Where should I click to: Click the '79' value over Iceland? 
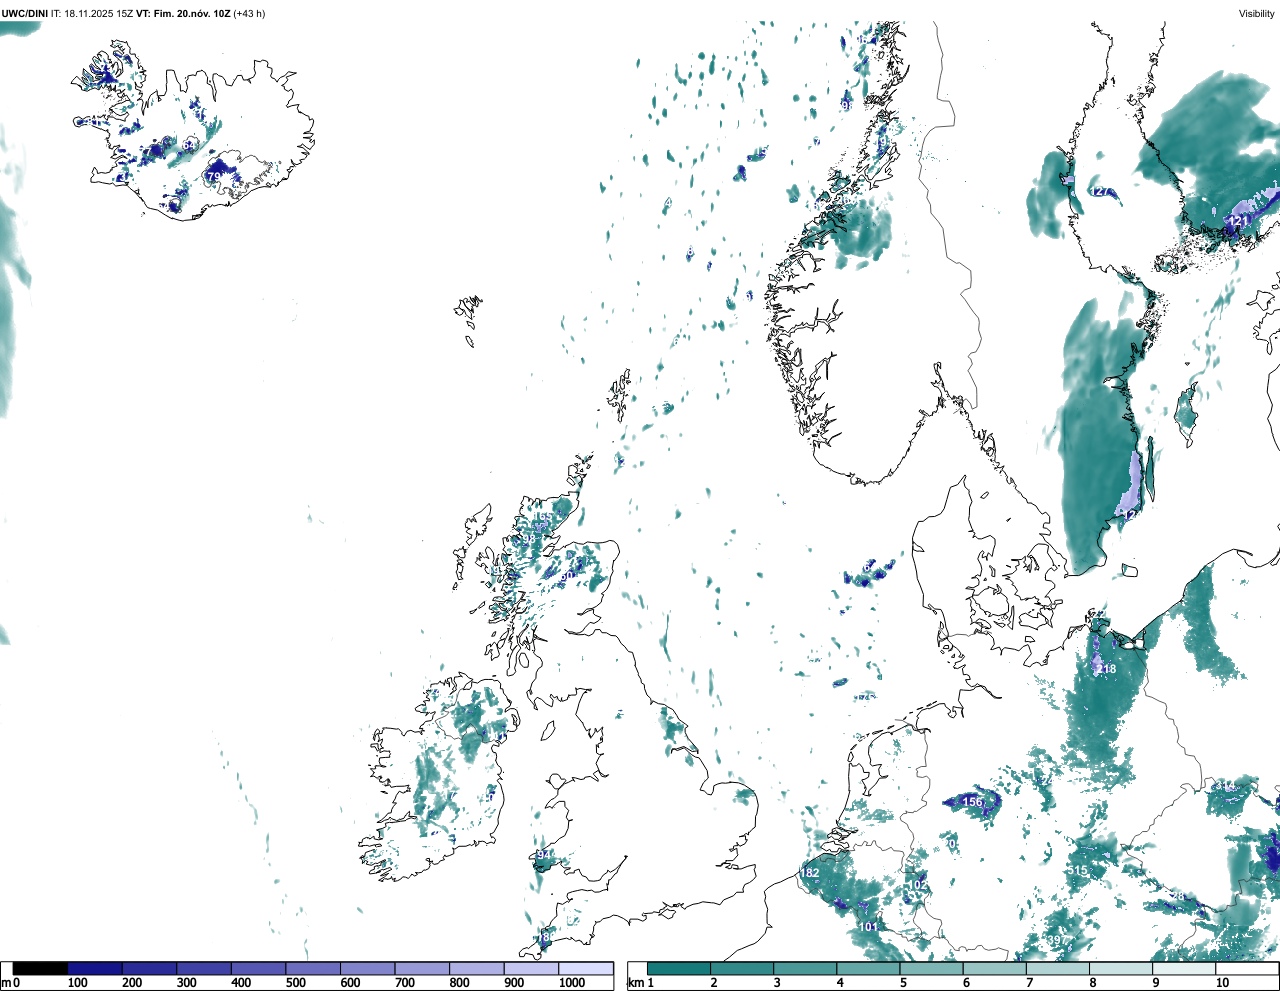tap(214, 177)
